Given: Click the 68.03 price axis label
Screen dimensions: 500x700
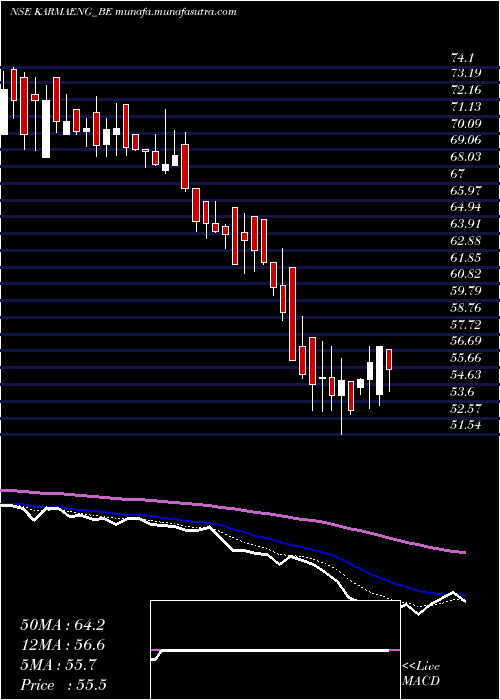Looking at the screenshot, I should [x=466, y=157].
